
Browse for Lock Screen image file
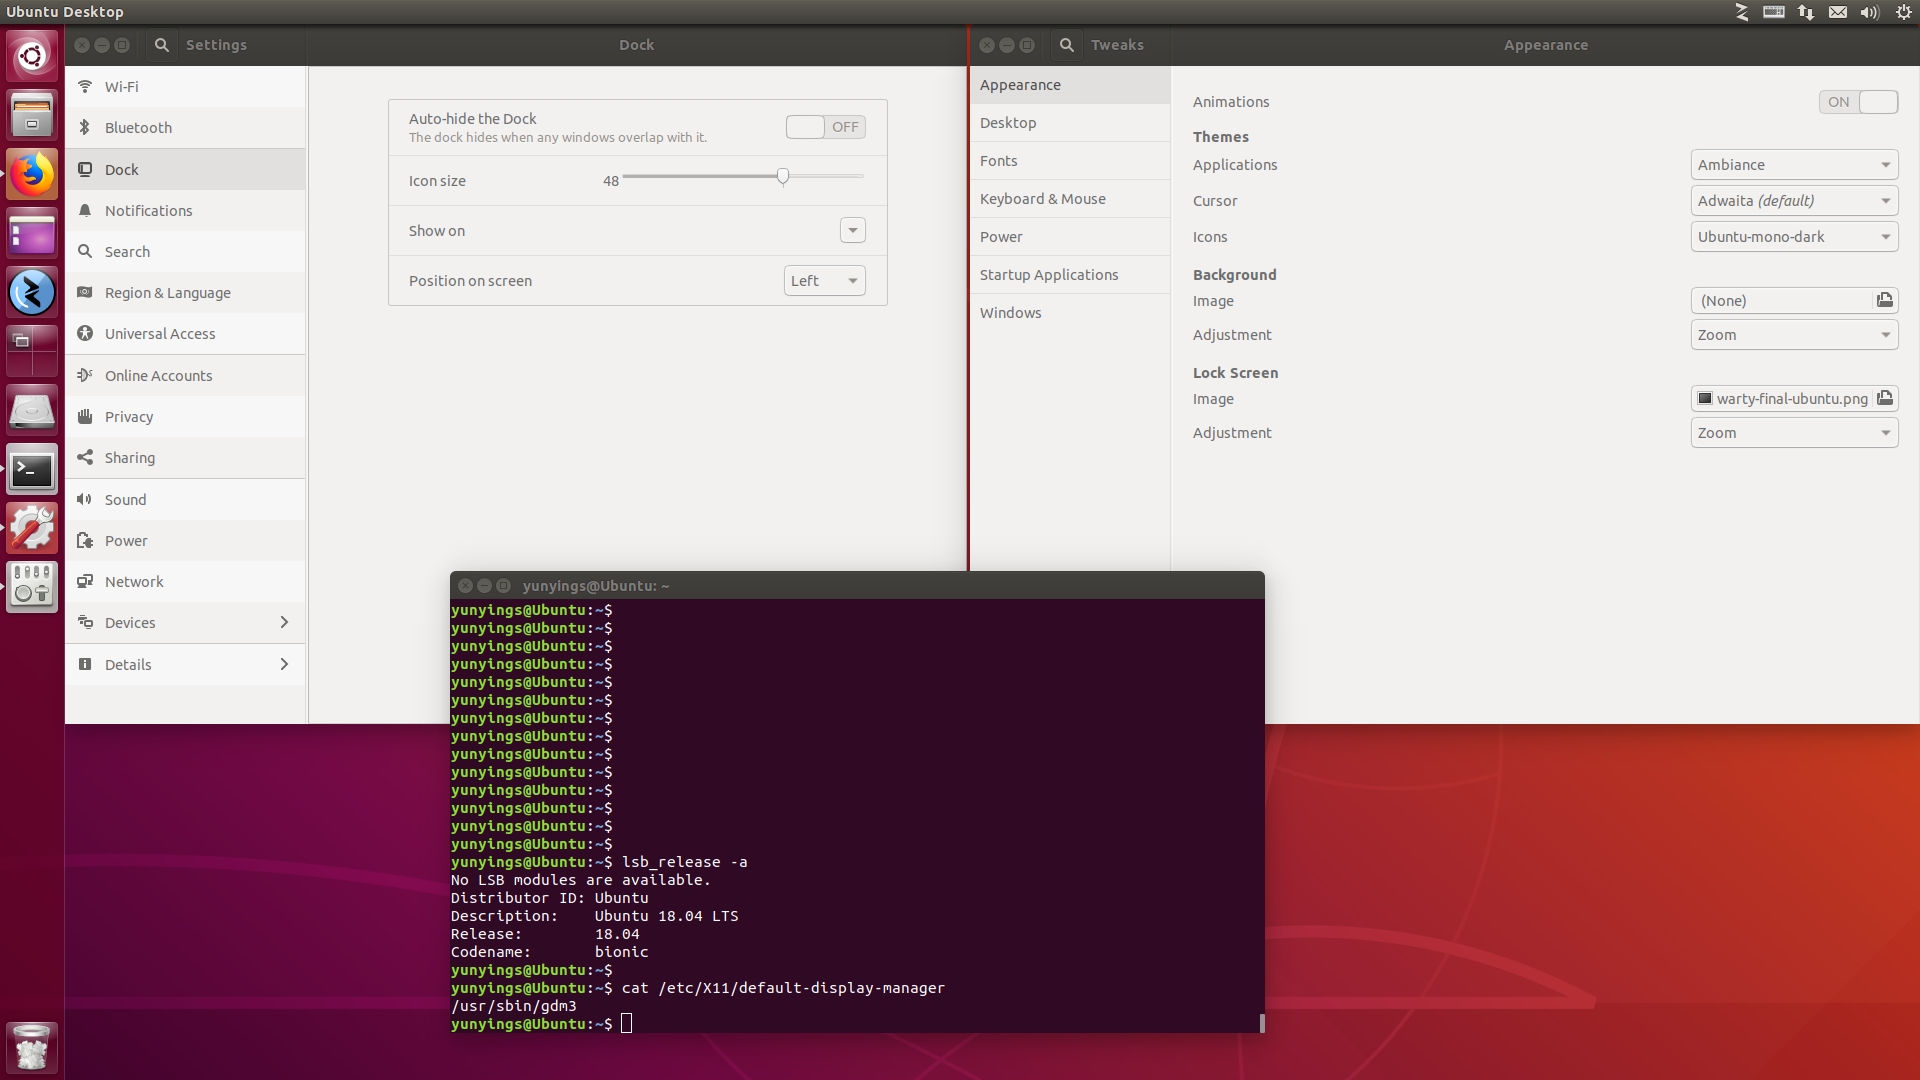pyautogui.click(x=1884, y=398)
